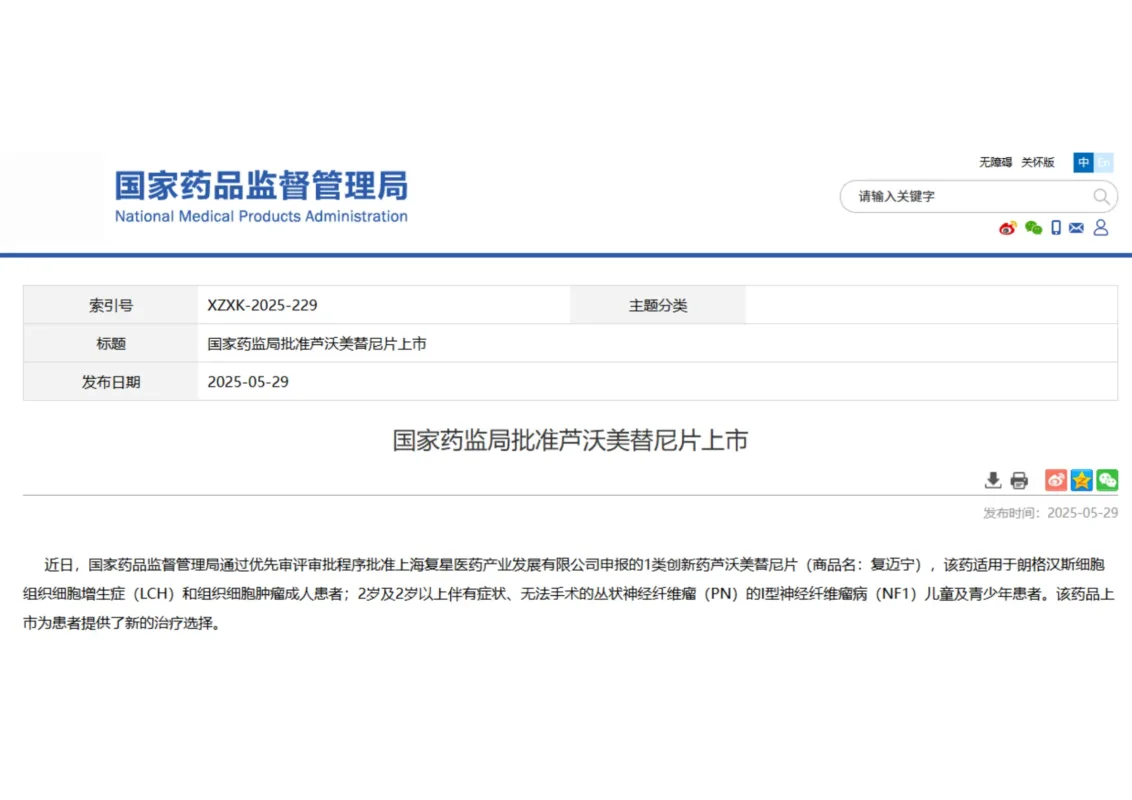Switch to 关怀版 care version
Image resolution: width=1132 pixels, height=800 pixels.
click(1037, 162)
